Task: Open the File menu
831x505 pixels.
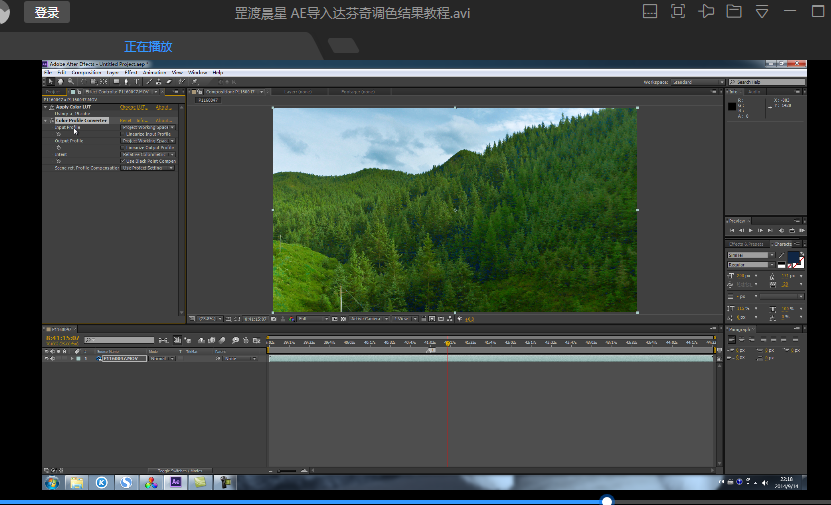Action: click(x=48, y=72)
